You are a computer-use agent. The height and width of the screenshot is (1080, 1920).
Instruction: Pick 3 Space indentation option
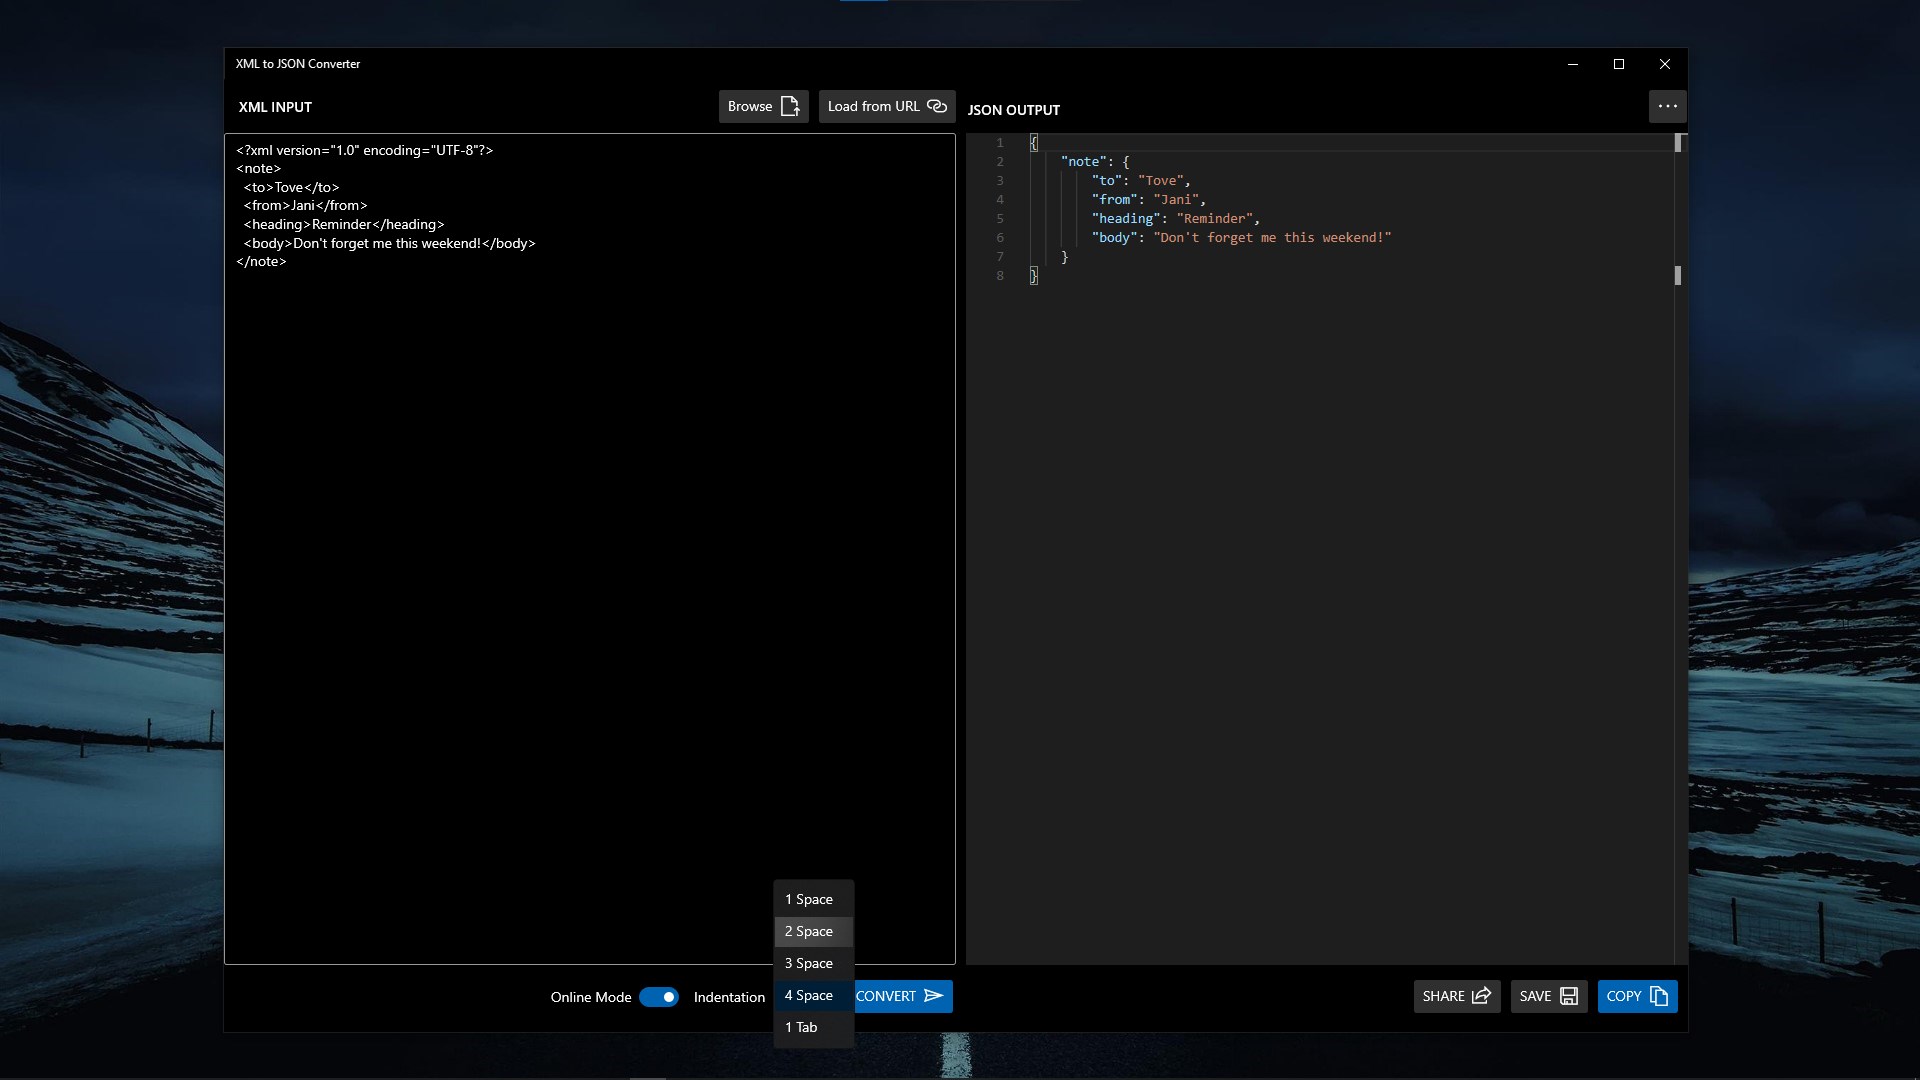[809, 963]
